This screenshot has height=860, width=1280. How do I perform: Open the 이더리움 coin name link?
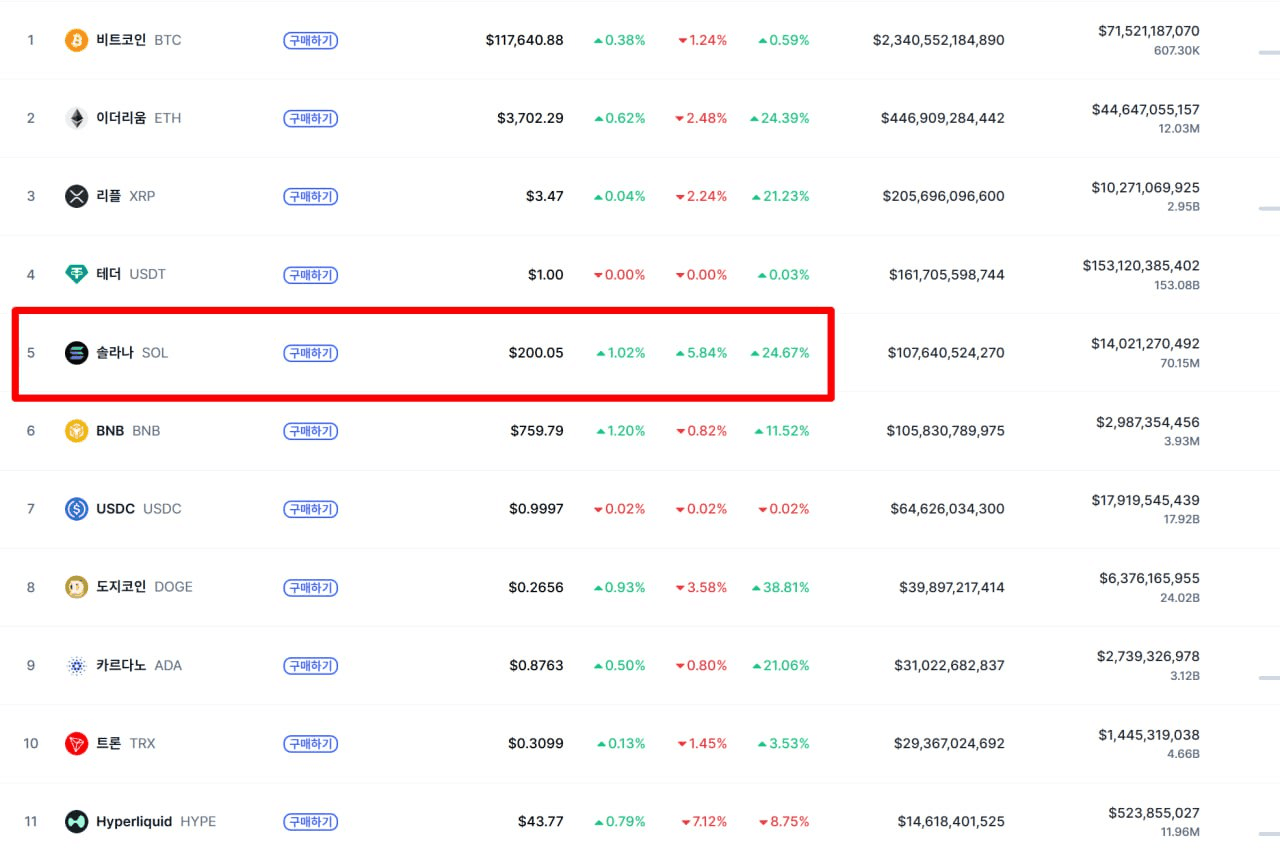121,118
